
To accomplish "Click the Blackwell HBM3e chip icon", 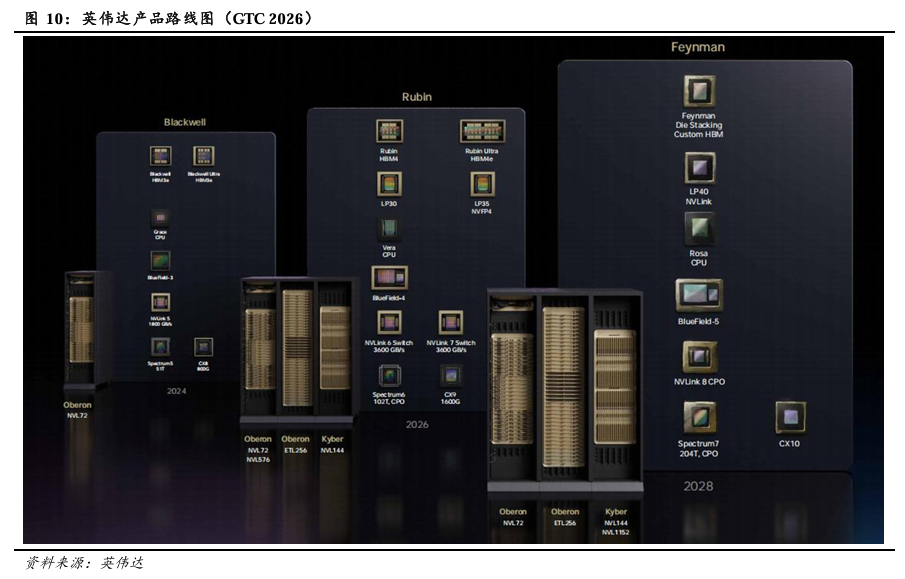I will tap(160, 156).
